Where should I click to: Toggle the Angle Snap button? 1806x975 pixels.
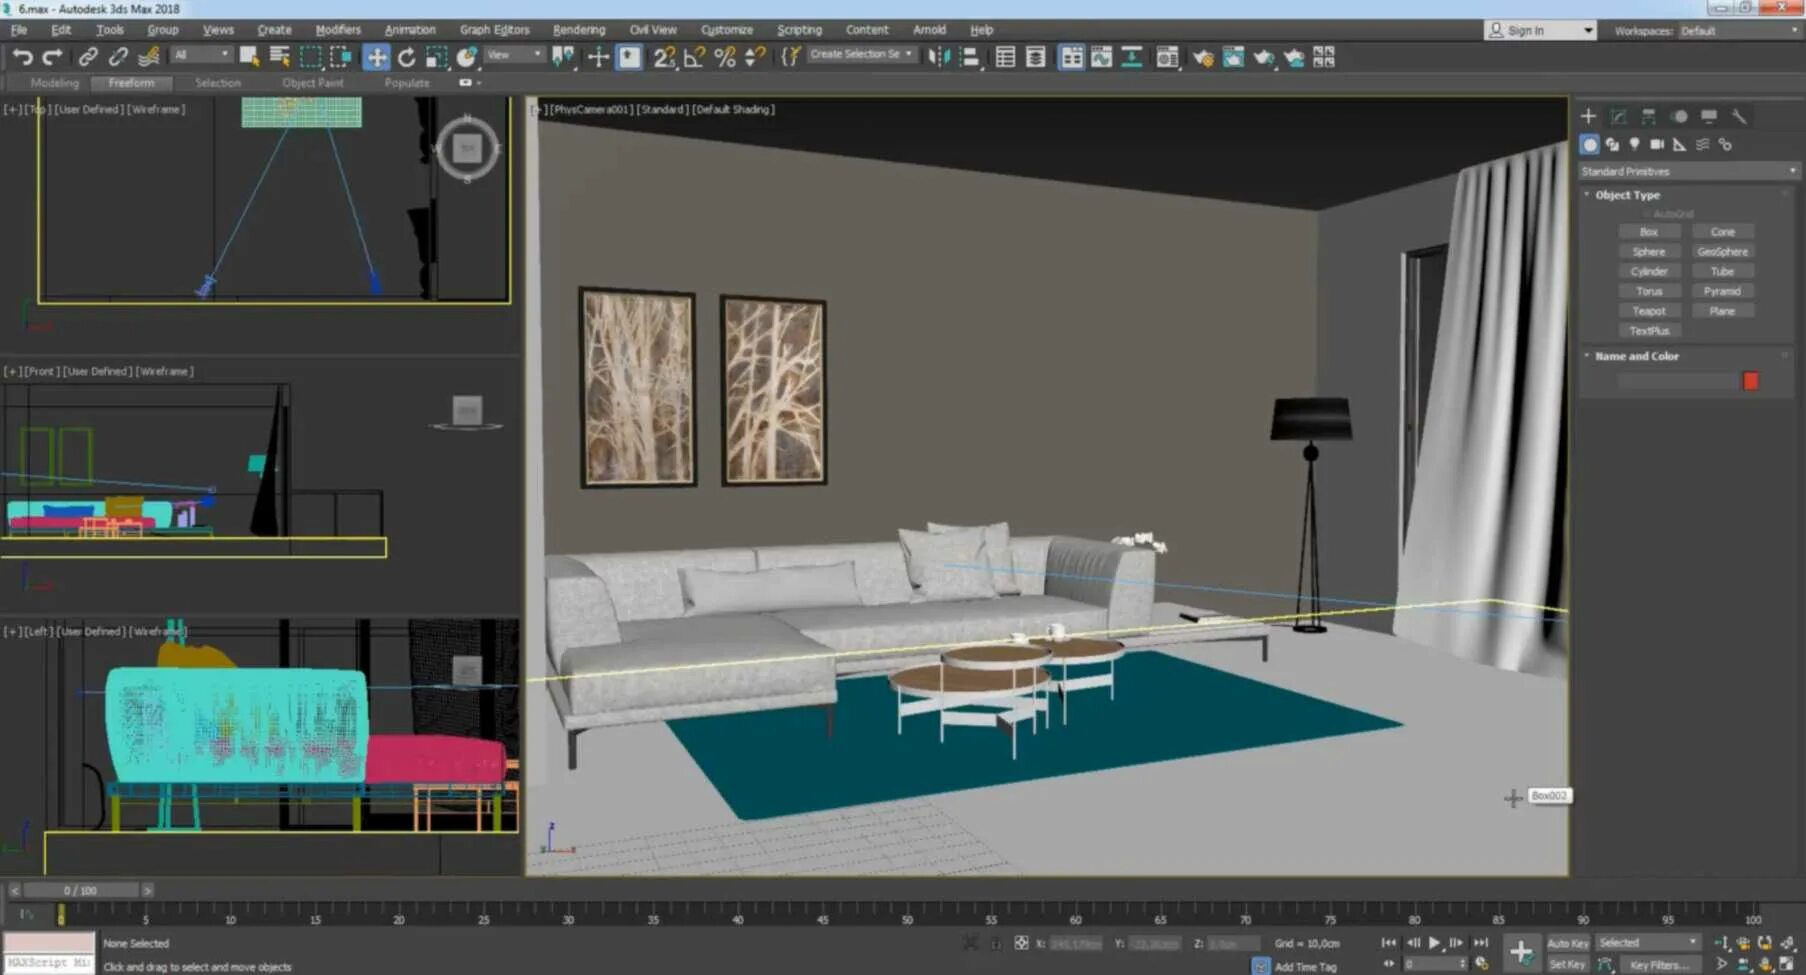694,57
